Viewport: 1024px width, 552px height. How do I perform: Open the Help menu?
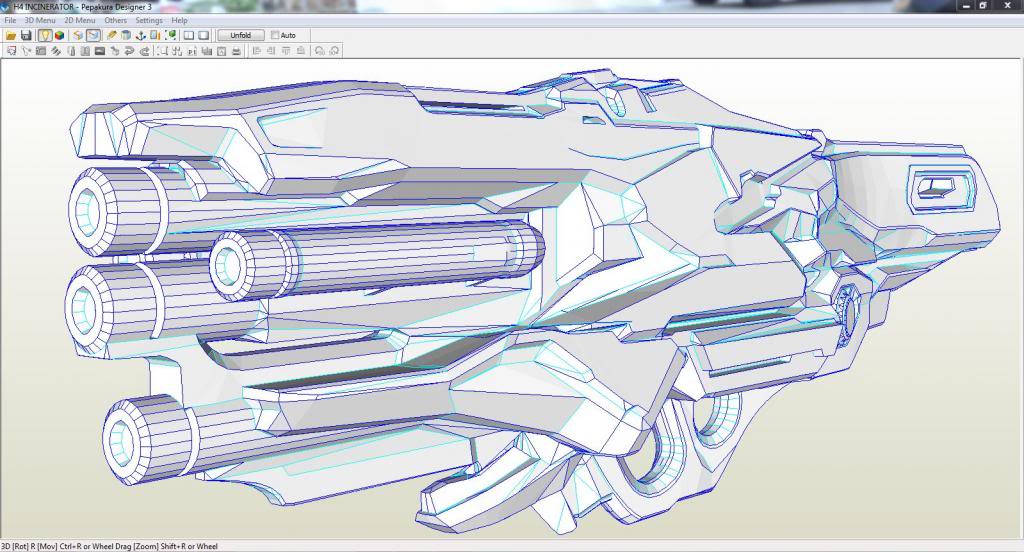tap(180, 20)
